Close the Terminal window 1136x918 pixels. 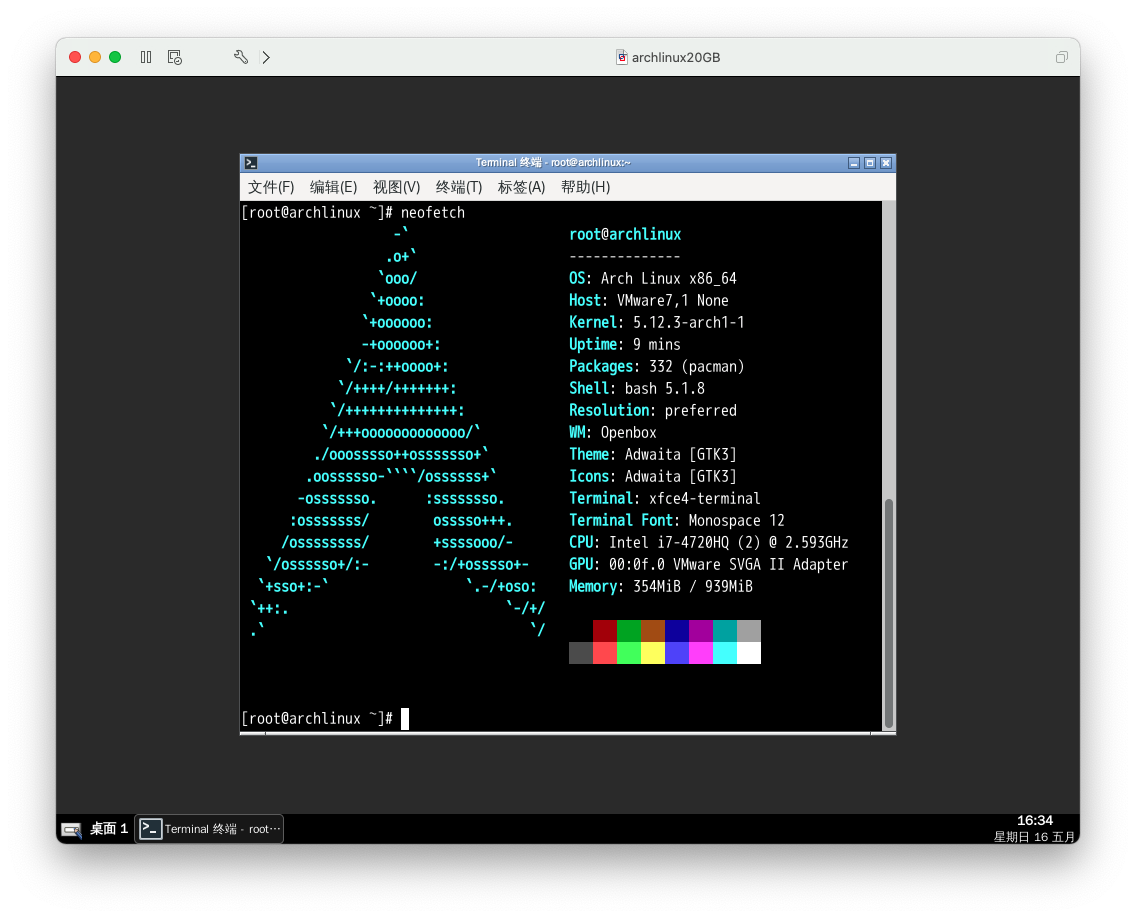[x=885, y=163]
